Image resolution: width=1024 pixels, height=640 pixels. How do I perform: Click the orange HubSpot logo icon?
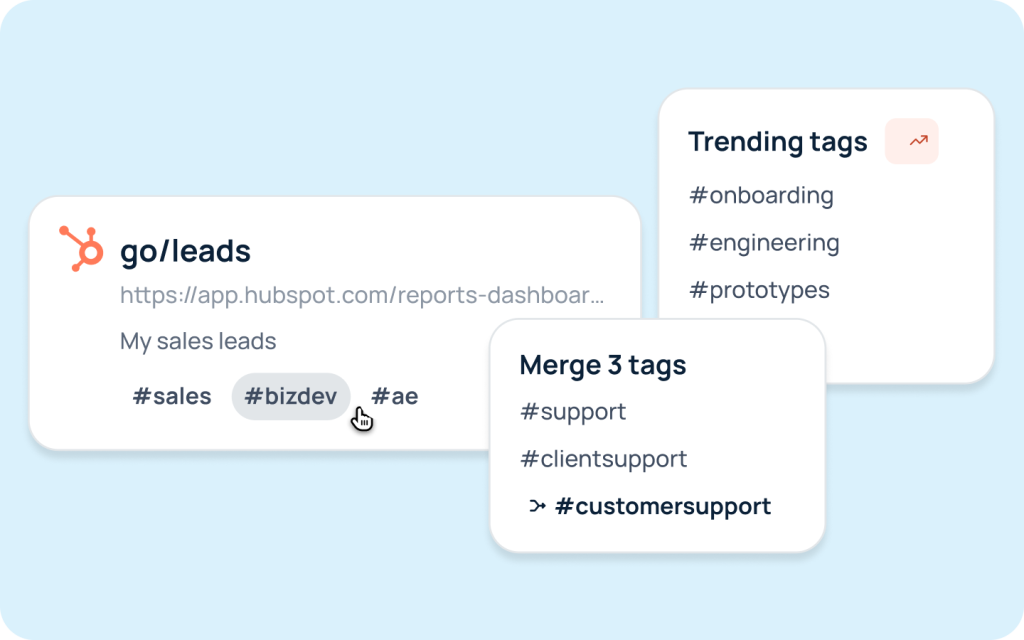(82, 248)
